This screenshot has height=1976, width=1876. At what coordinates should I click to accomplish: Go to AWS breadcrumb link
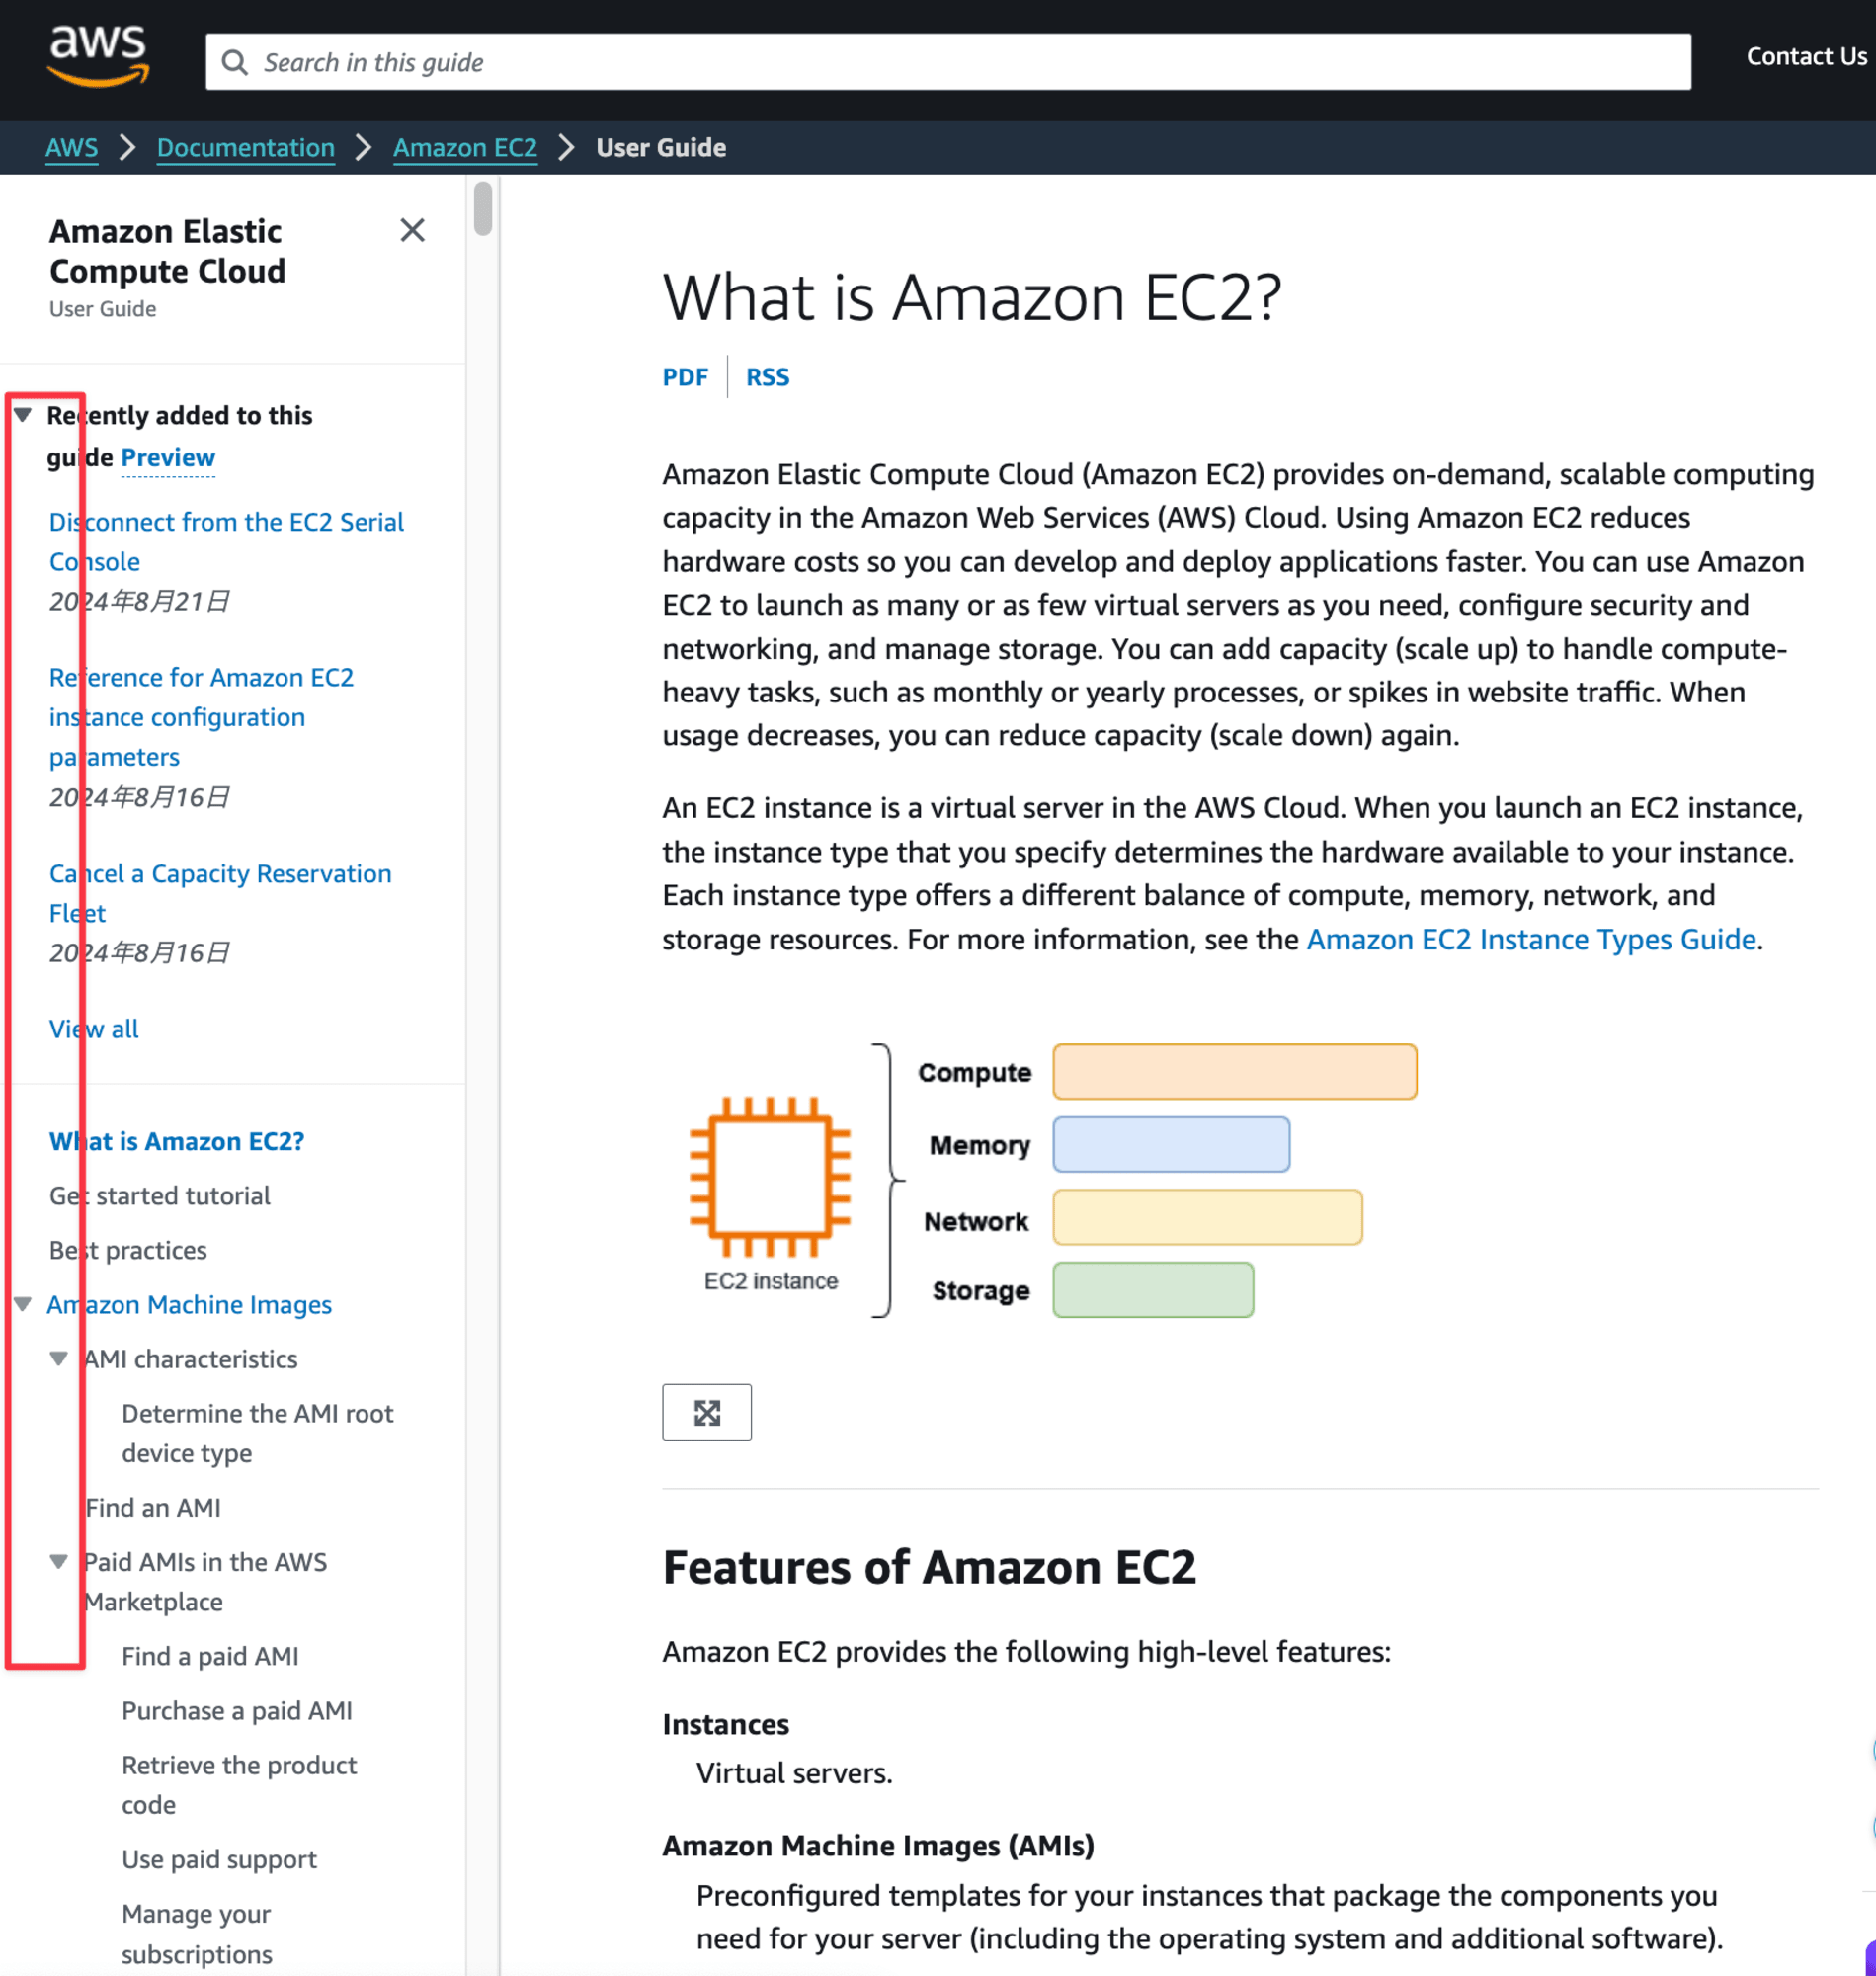[72, 148]
